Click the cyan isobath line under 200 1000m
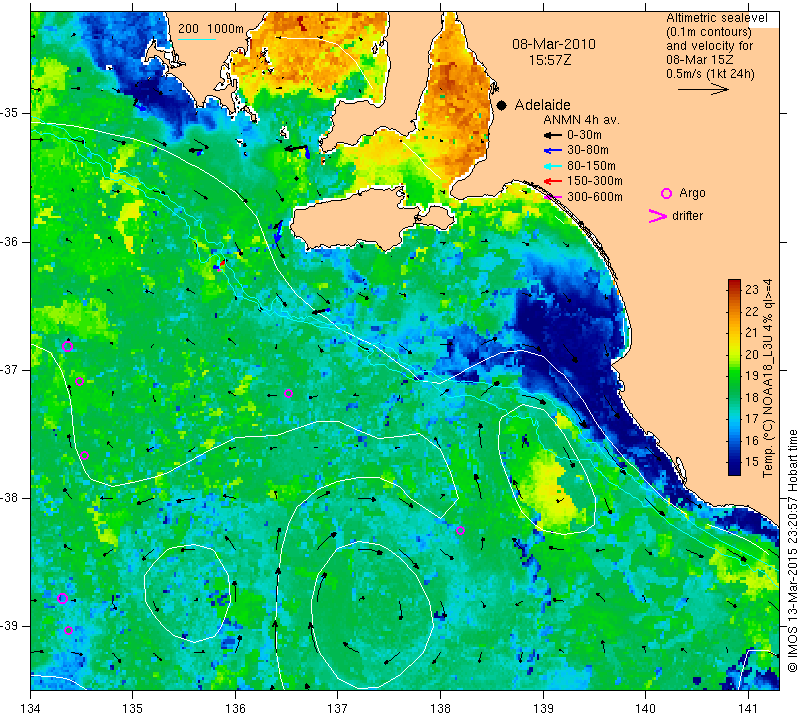Screen dimensions: 800x720 [197, 39]
